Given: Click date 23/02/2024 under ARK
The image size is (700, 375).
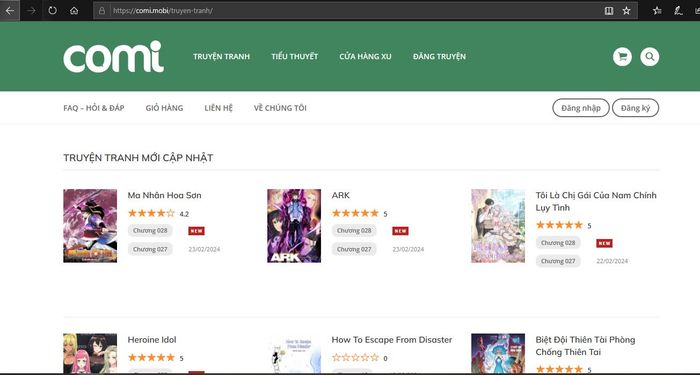Looking at the screenshot, I should click(x=408, y=250).
